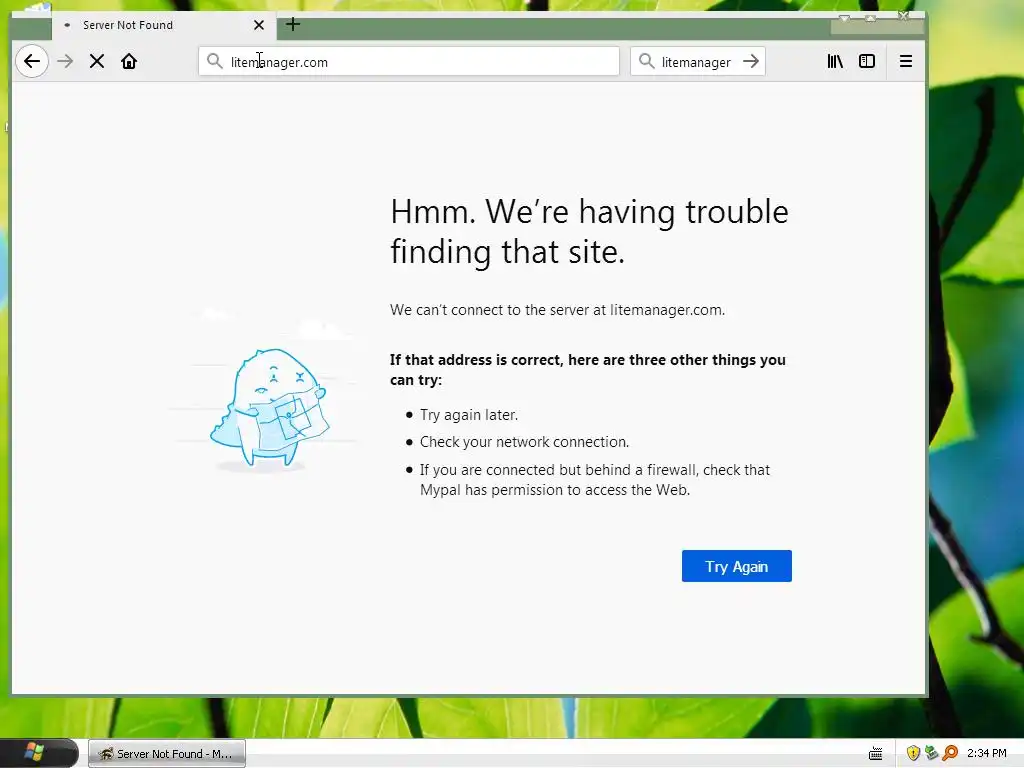Click the 2:34 PM clock

[x=987, y=753]
